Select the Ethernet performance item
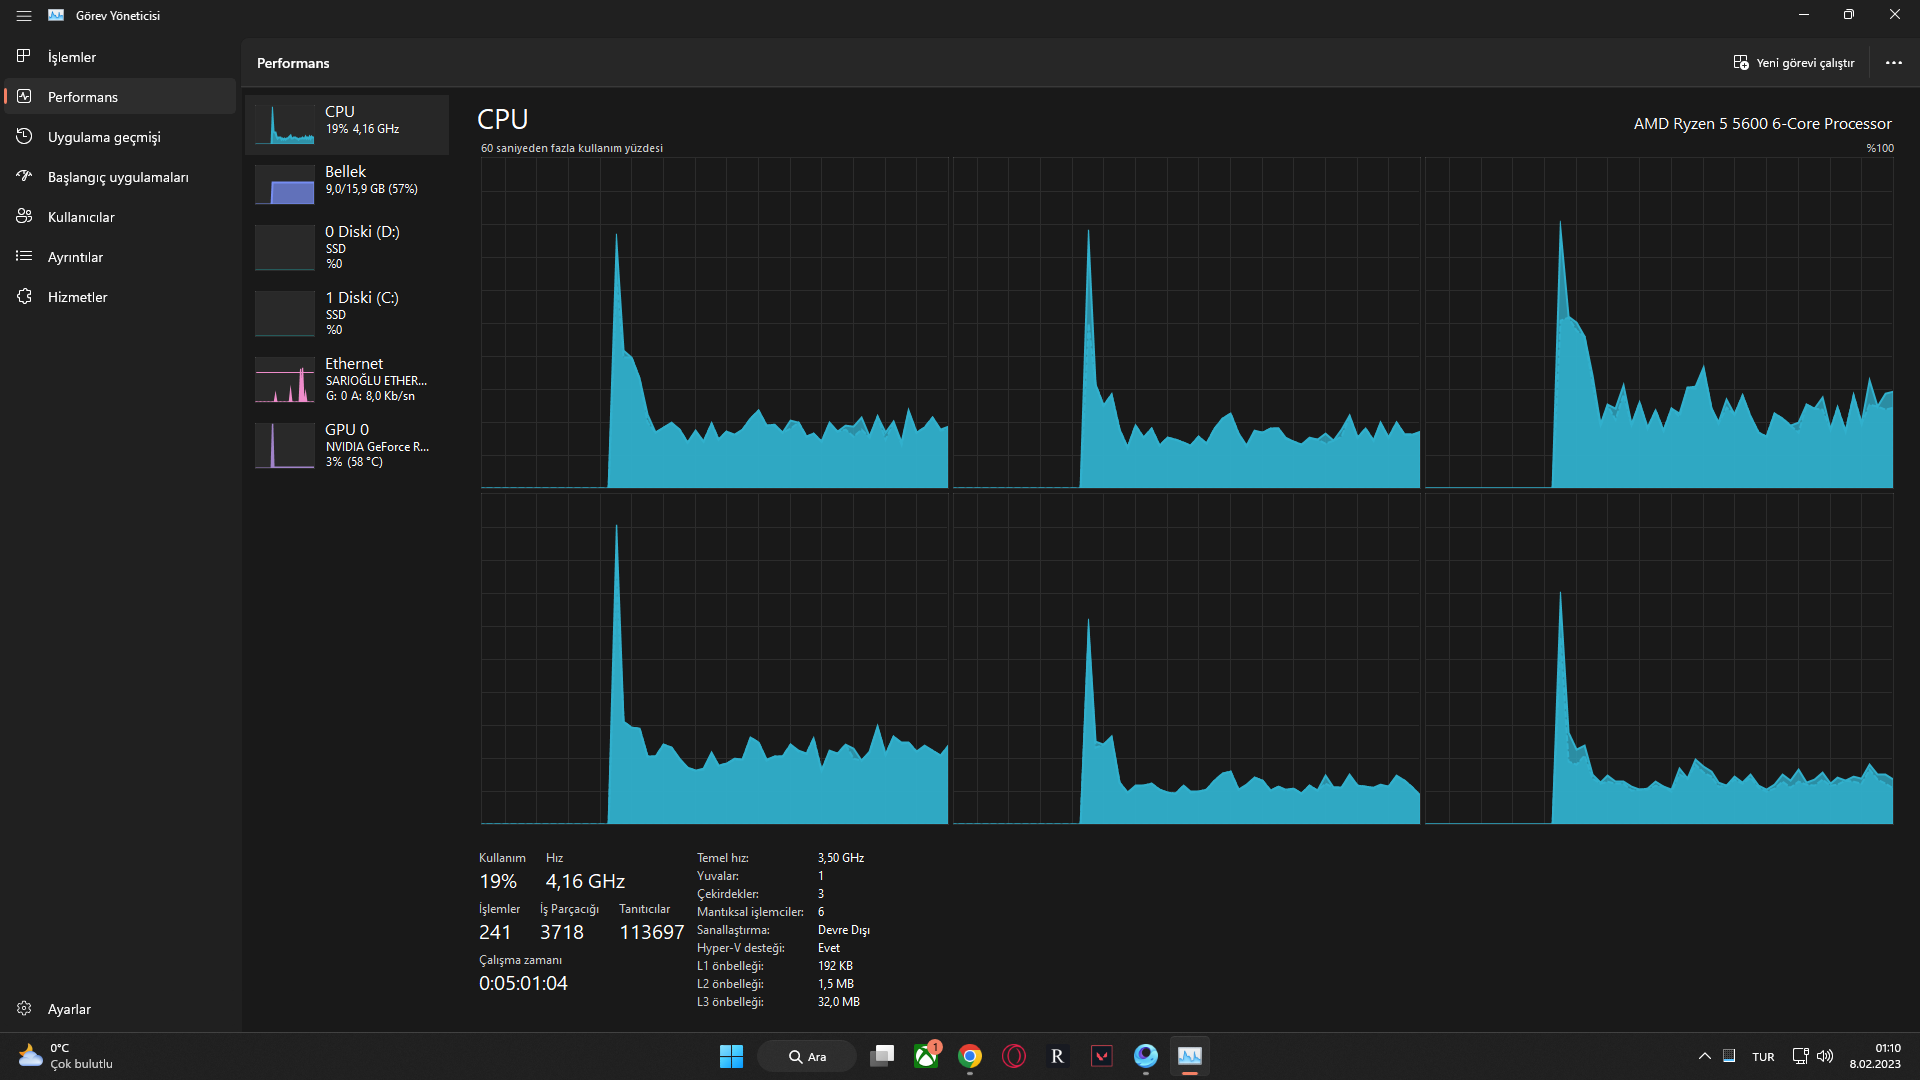The width and height of the screenshot is (1920, 1080). (x=347, y=379)
